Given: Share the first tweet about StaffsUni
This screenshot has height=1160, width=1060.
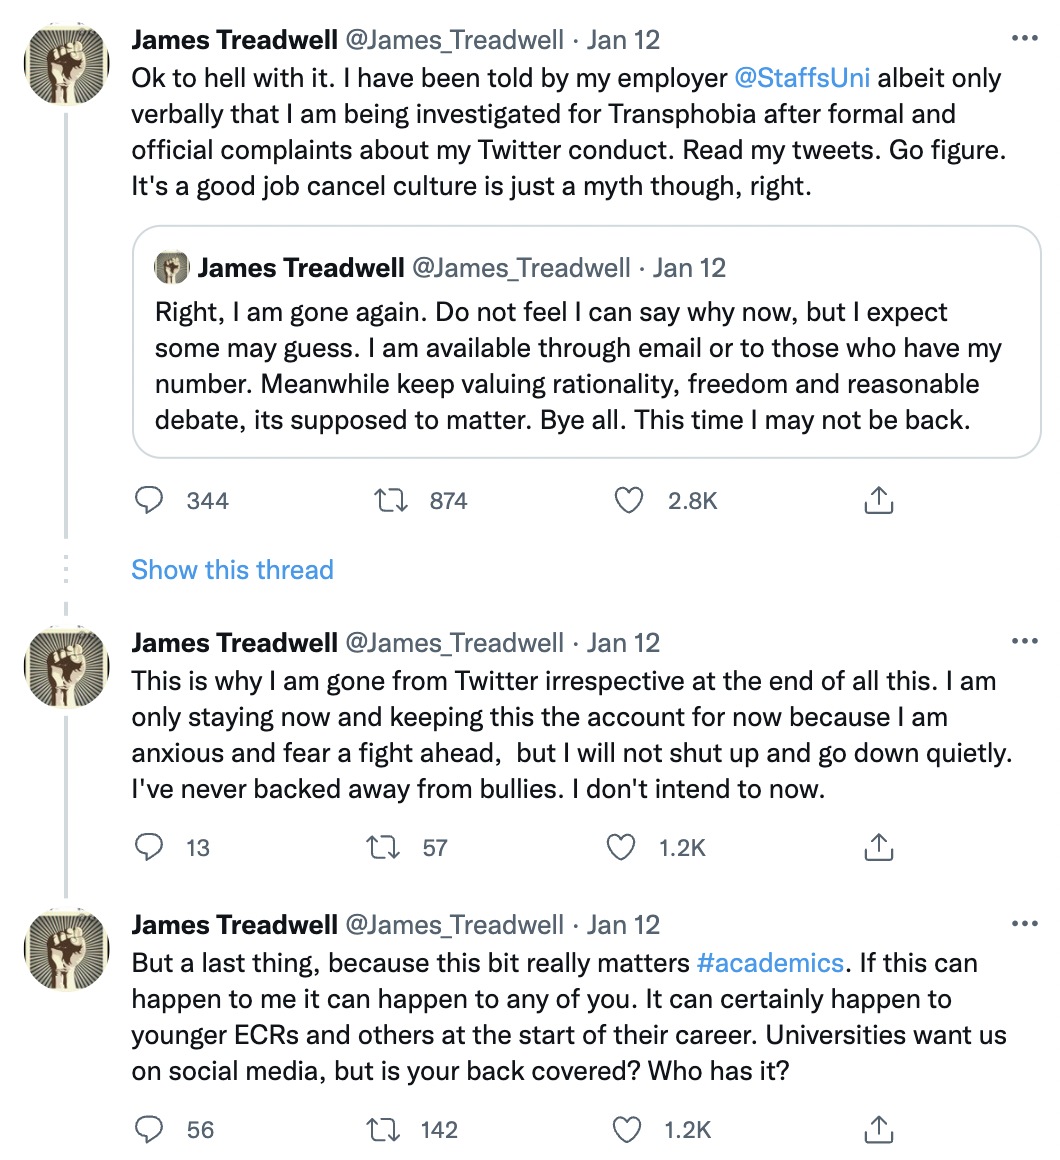Looking at the screenshot, I should click(879, 501).
